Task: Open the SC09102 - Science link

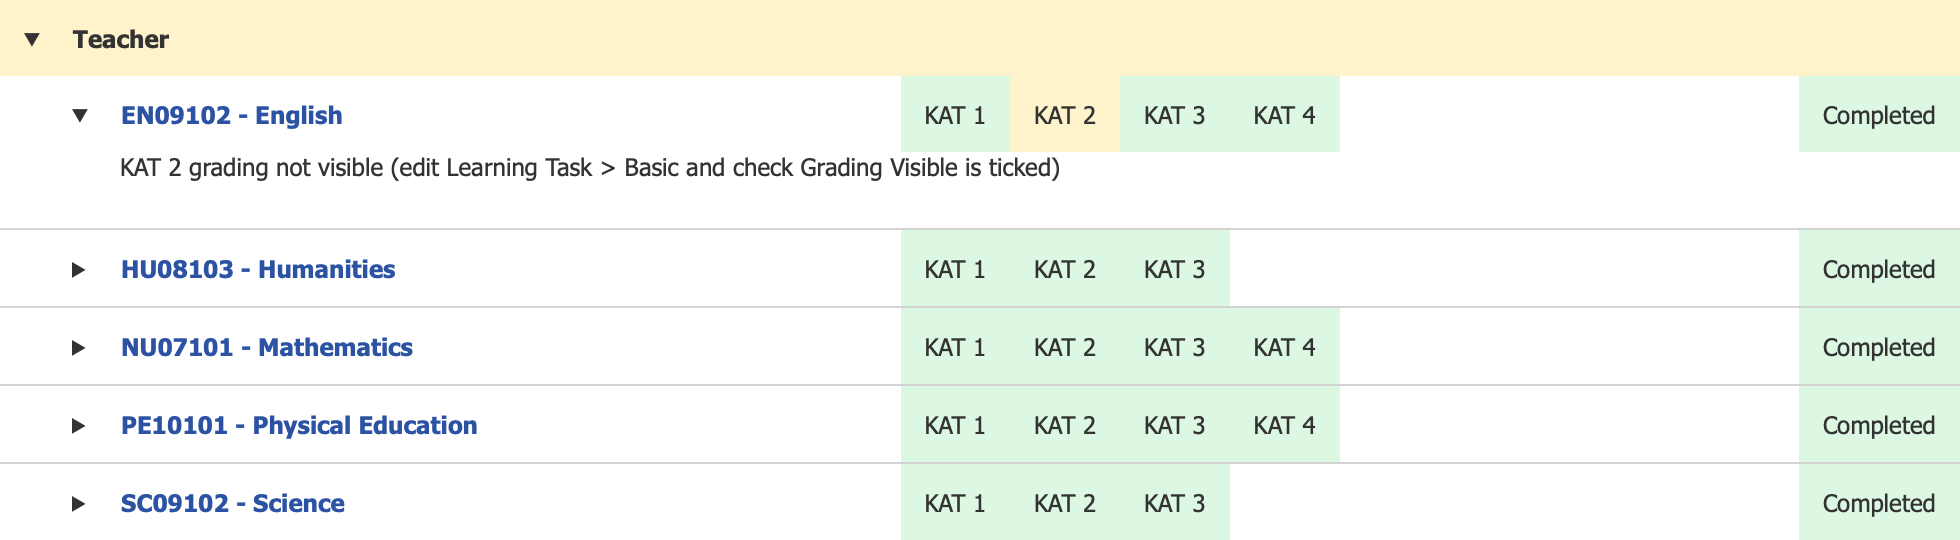Action: point(233,504)
